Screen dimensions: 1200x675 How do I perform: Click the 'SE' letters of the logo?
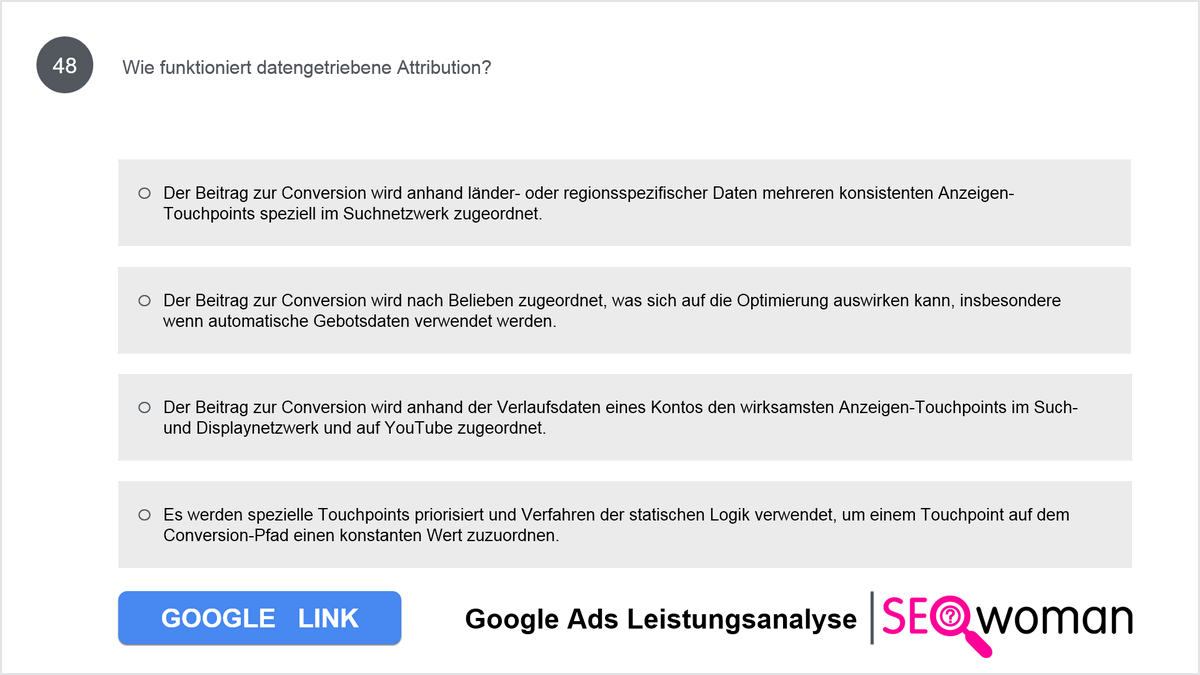pos(905,617)
